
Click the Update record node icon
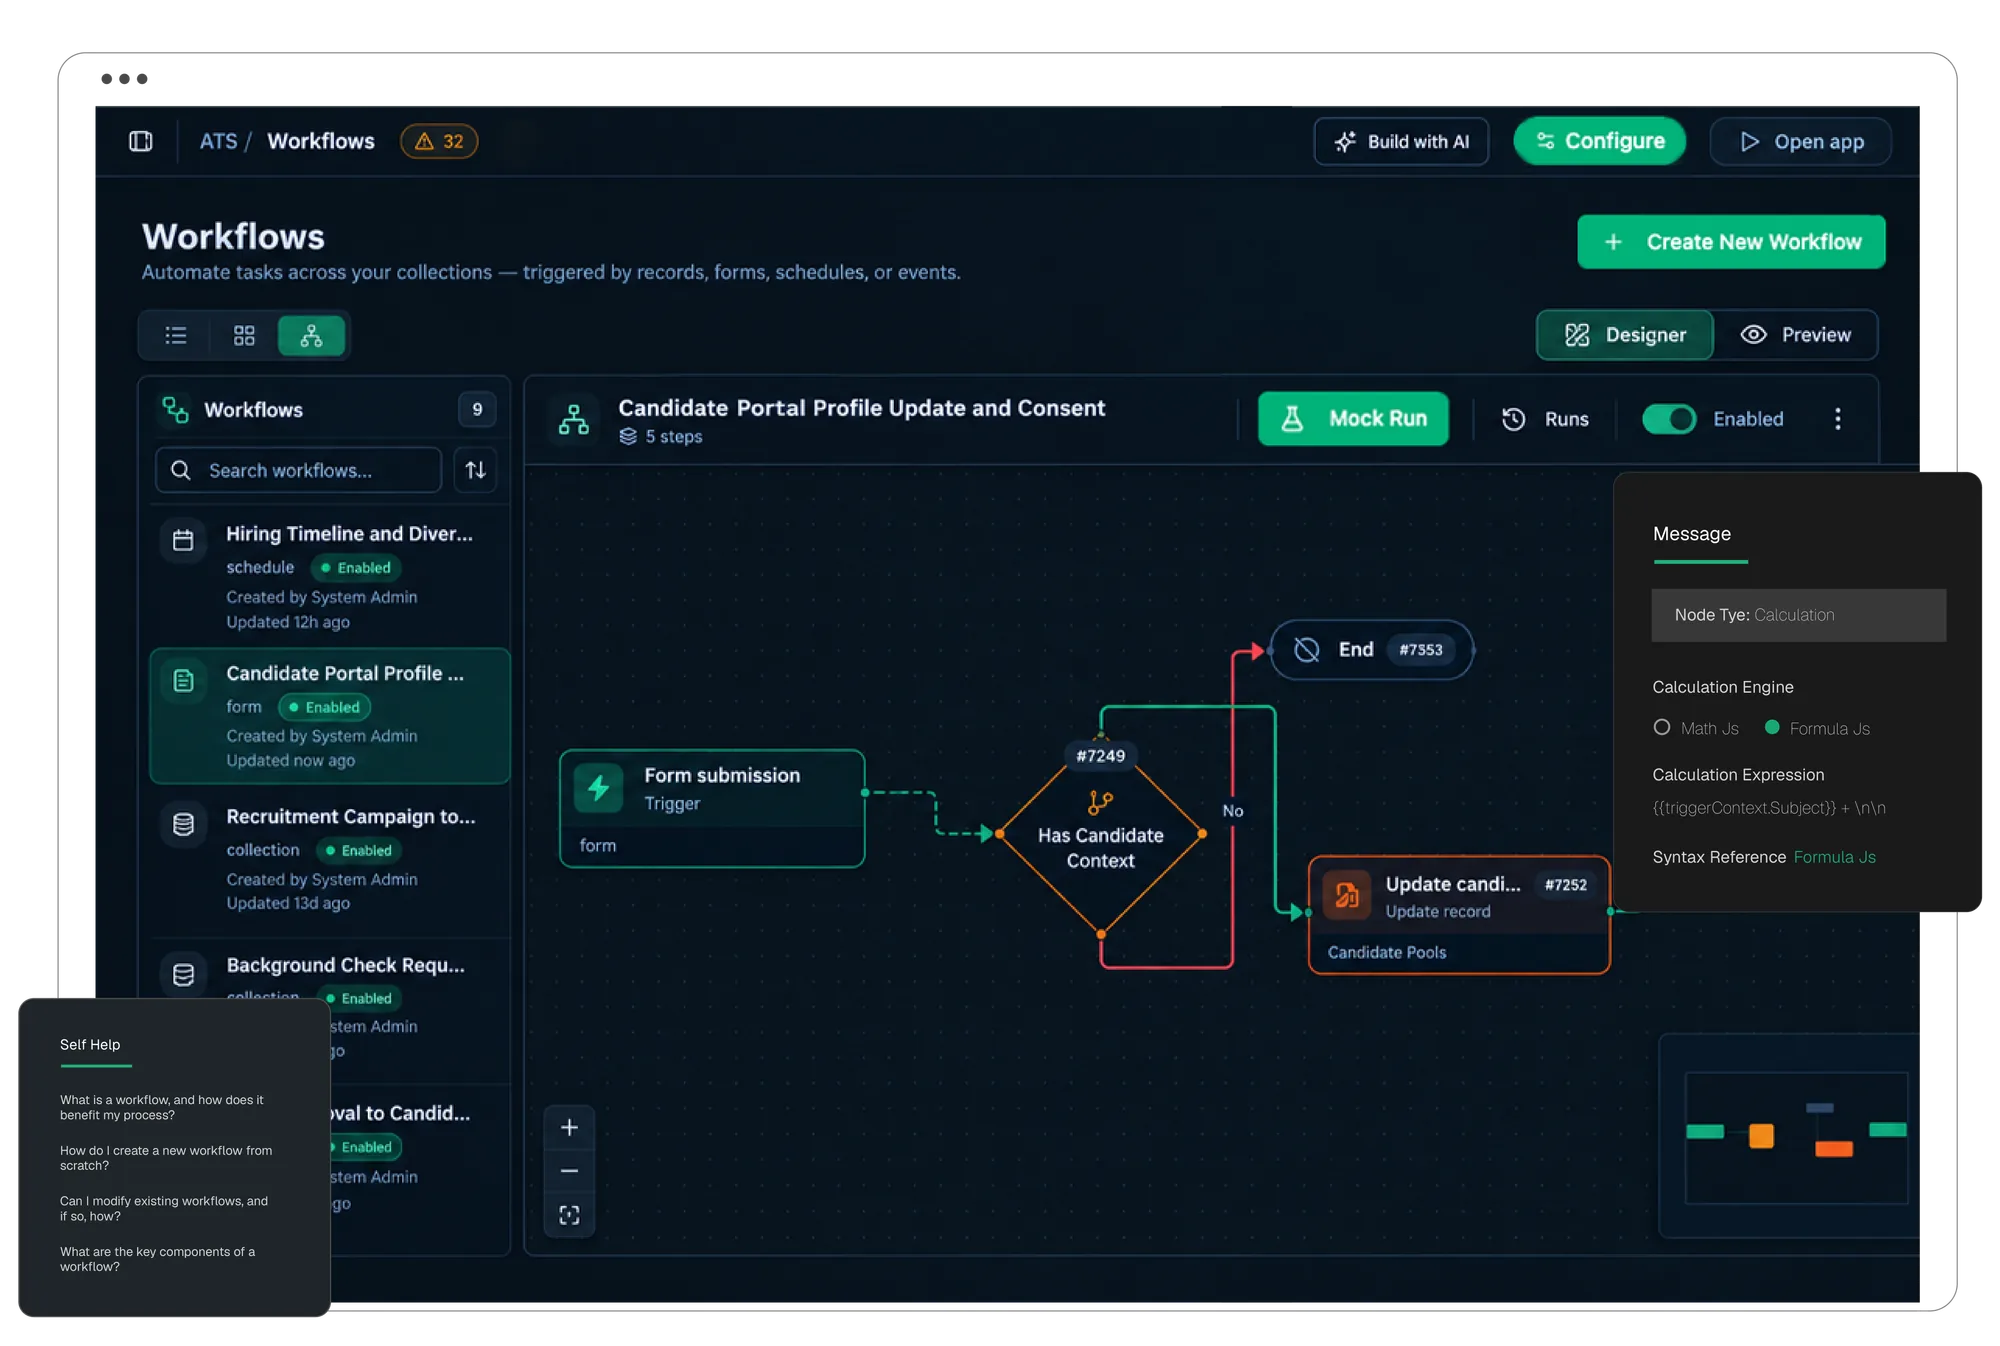pos(1346,895)
